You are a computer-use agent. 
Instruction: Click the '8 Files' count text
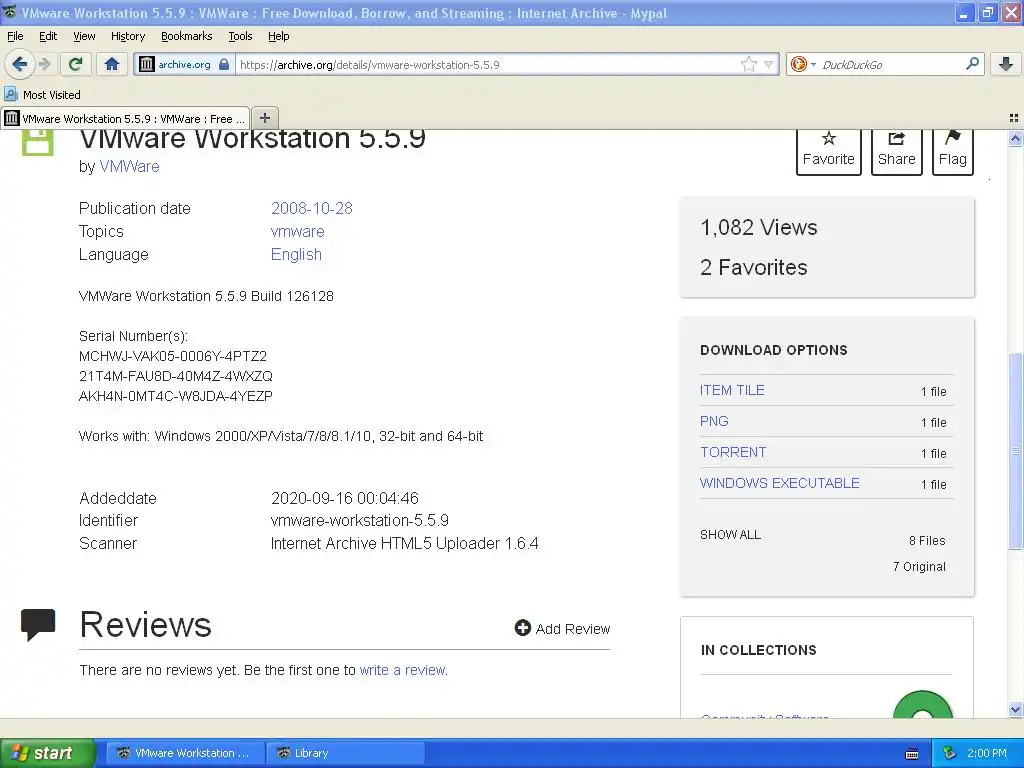(927, 540)
